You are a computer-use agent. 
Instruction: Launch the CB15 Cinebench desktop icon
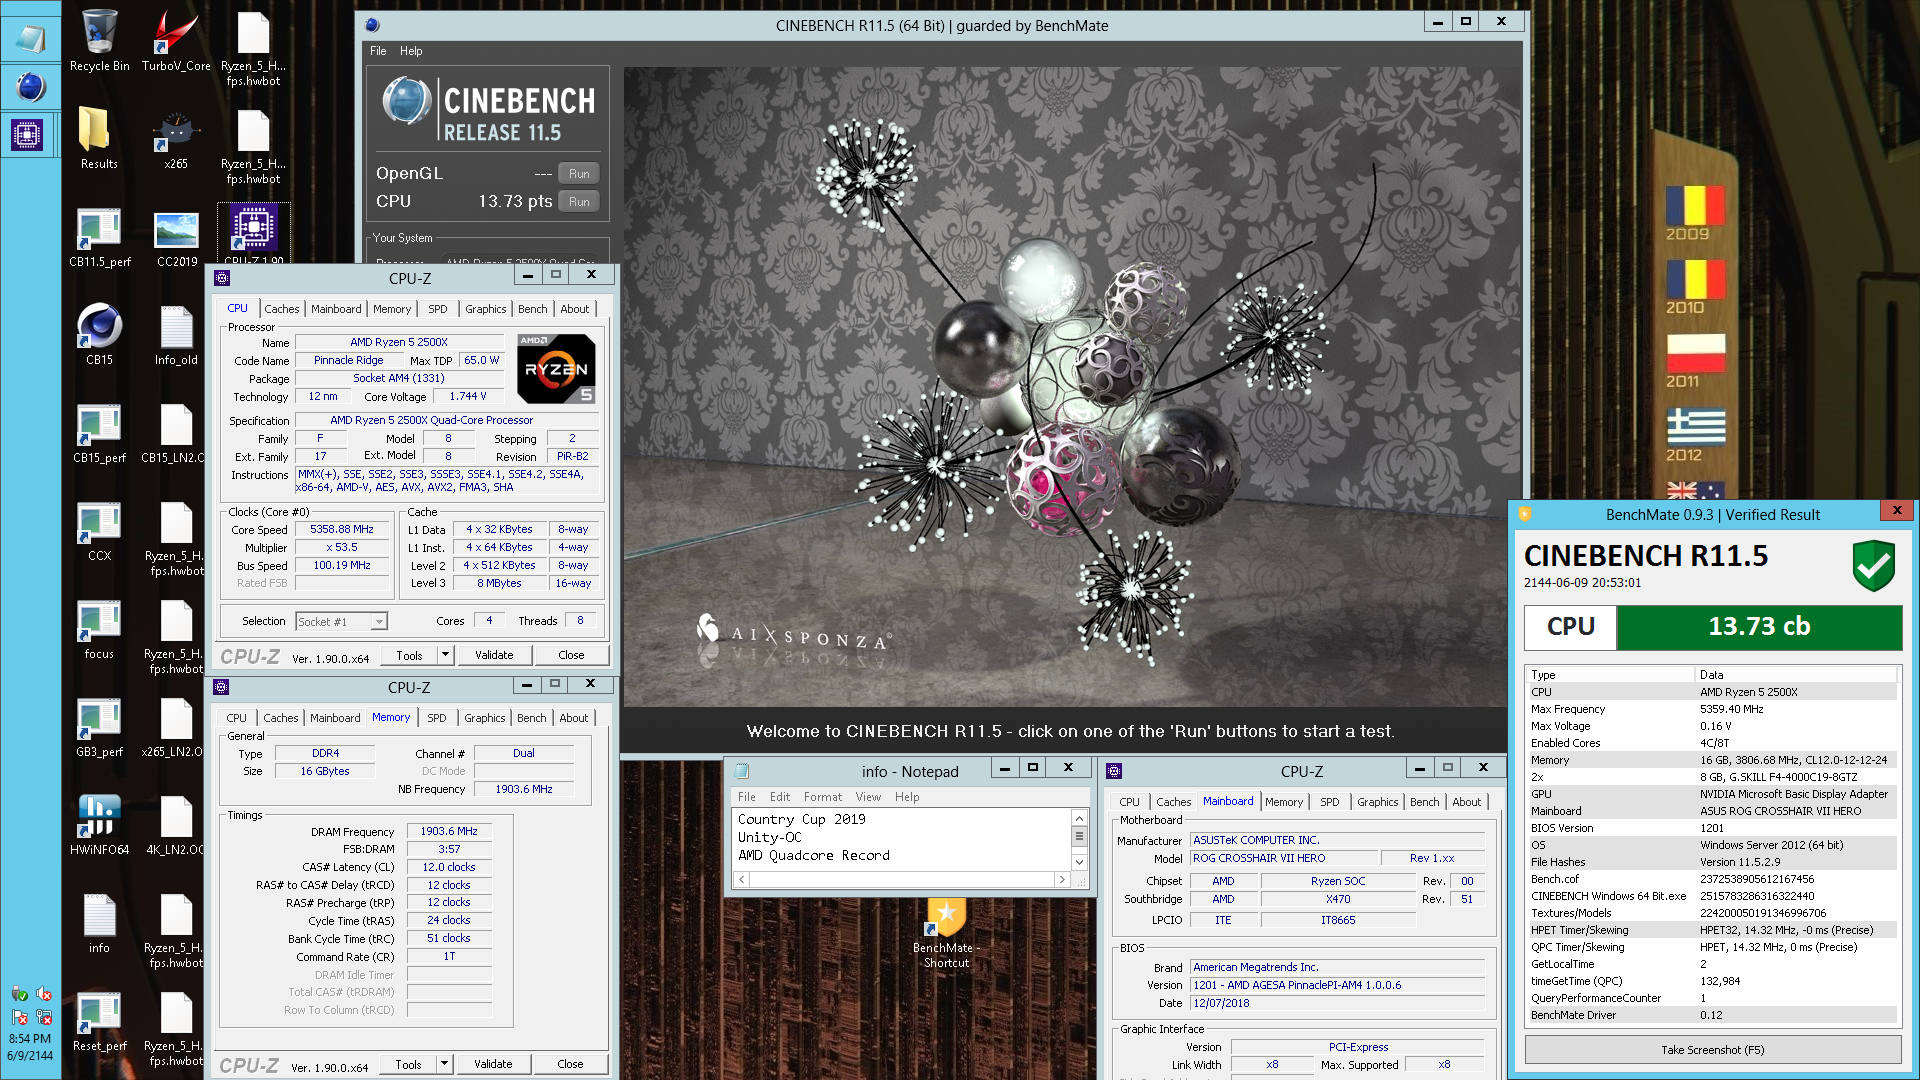pyautogui.click(x=99, y=334)
